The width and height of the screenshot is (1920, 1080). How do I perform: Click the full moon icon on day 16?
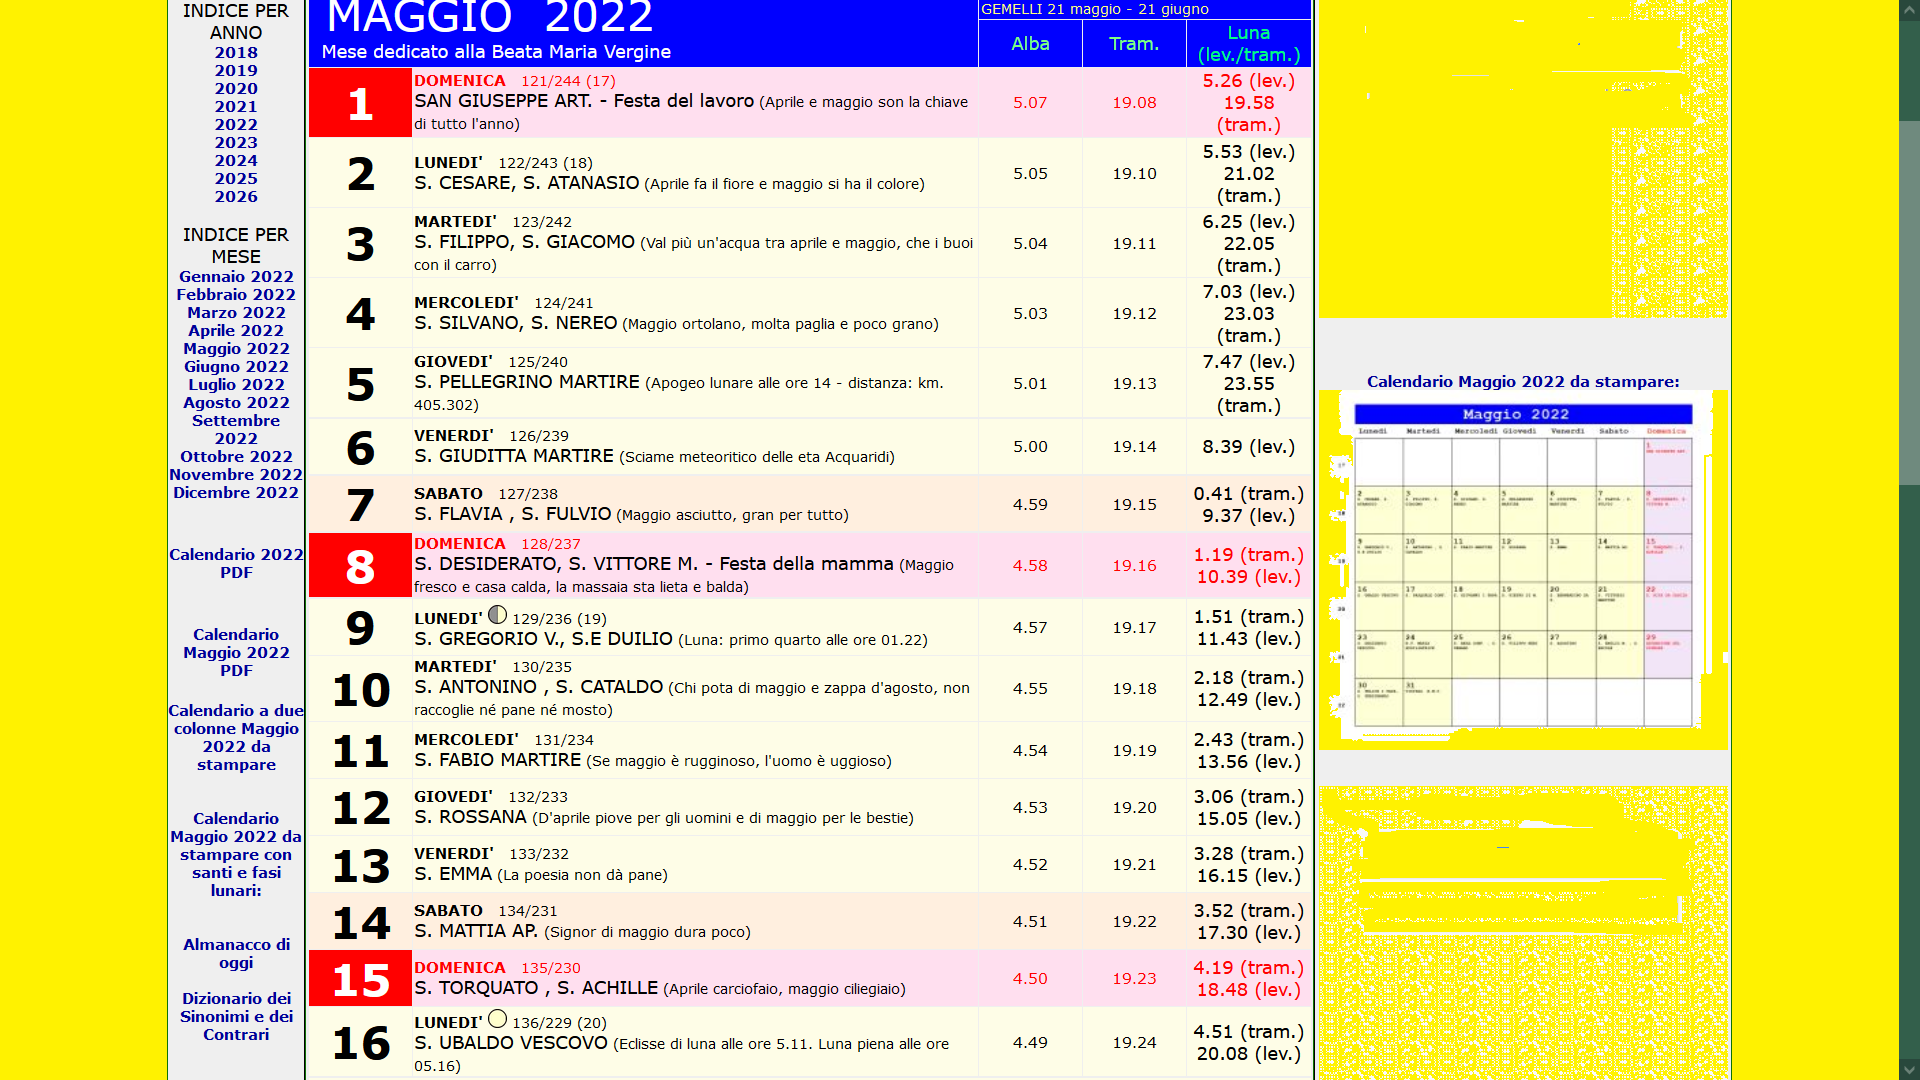pos(497,1019)
